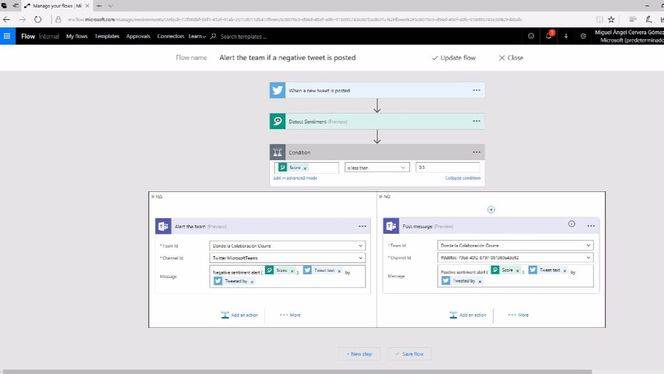This screenshot has width=664, height=374.
Task: Click the Condition step icon
Action: tap(277, 152)
